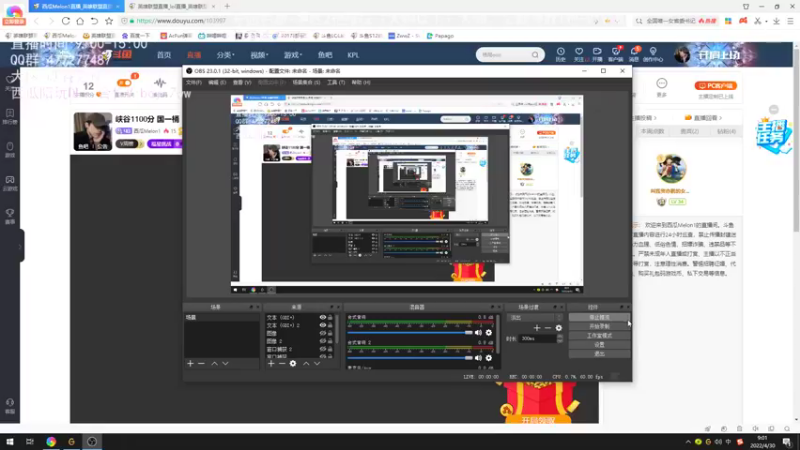Open OBS Tools menu
Screen dimensions: 800x450
[336, 82]
